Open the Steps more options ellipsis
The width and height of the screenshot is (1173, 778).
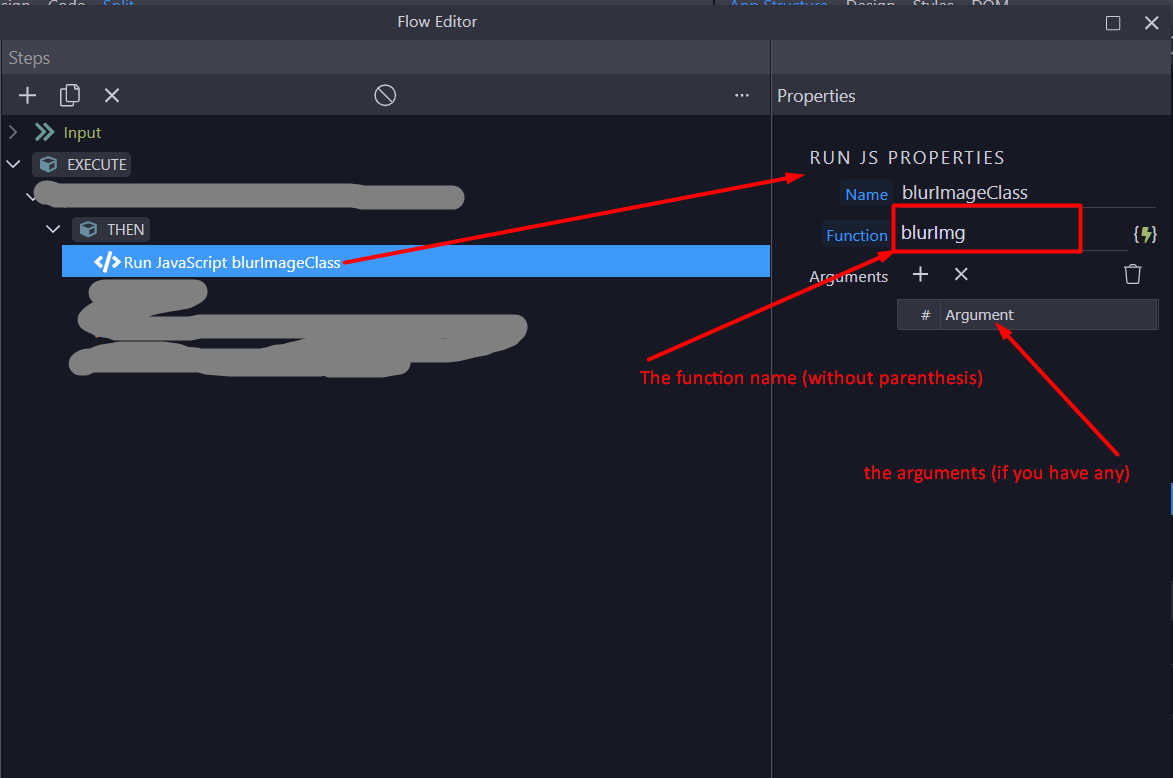tap(742, 95)
